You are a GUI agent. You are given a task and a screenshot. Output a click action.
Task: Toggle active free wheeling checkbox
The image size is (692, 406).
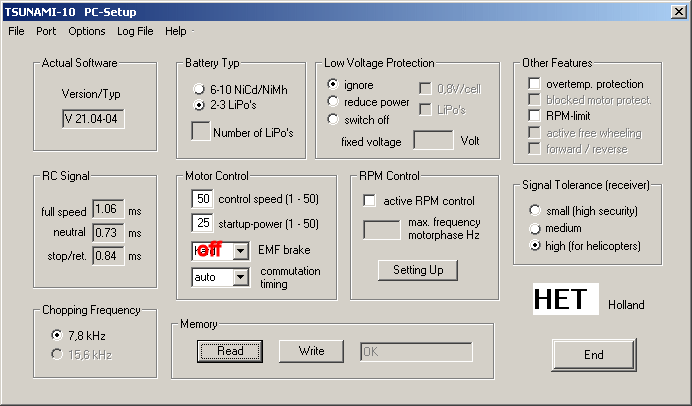[534, 132]
